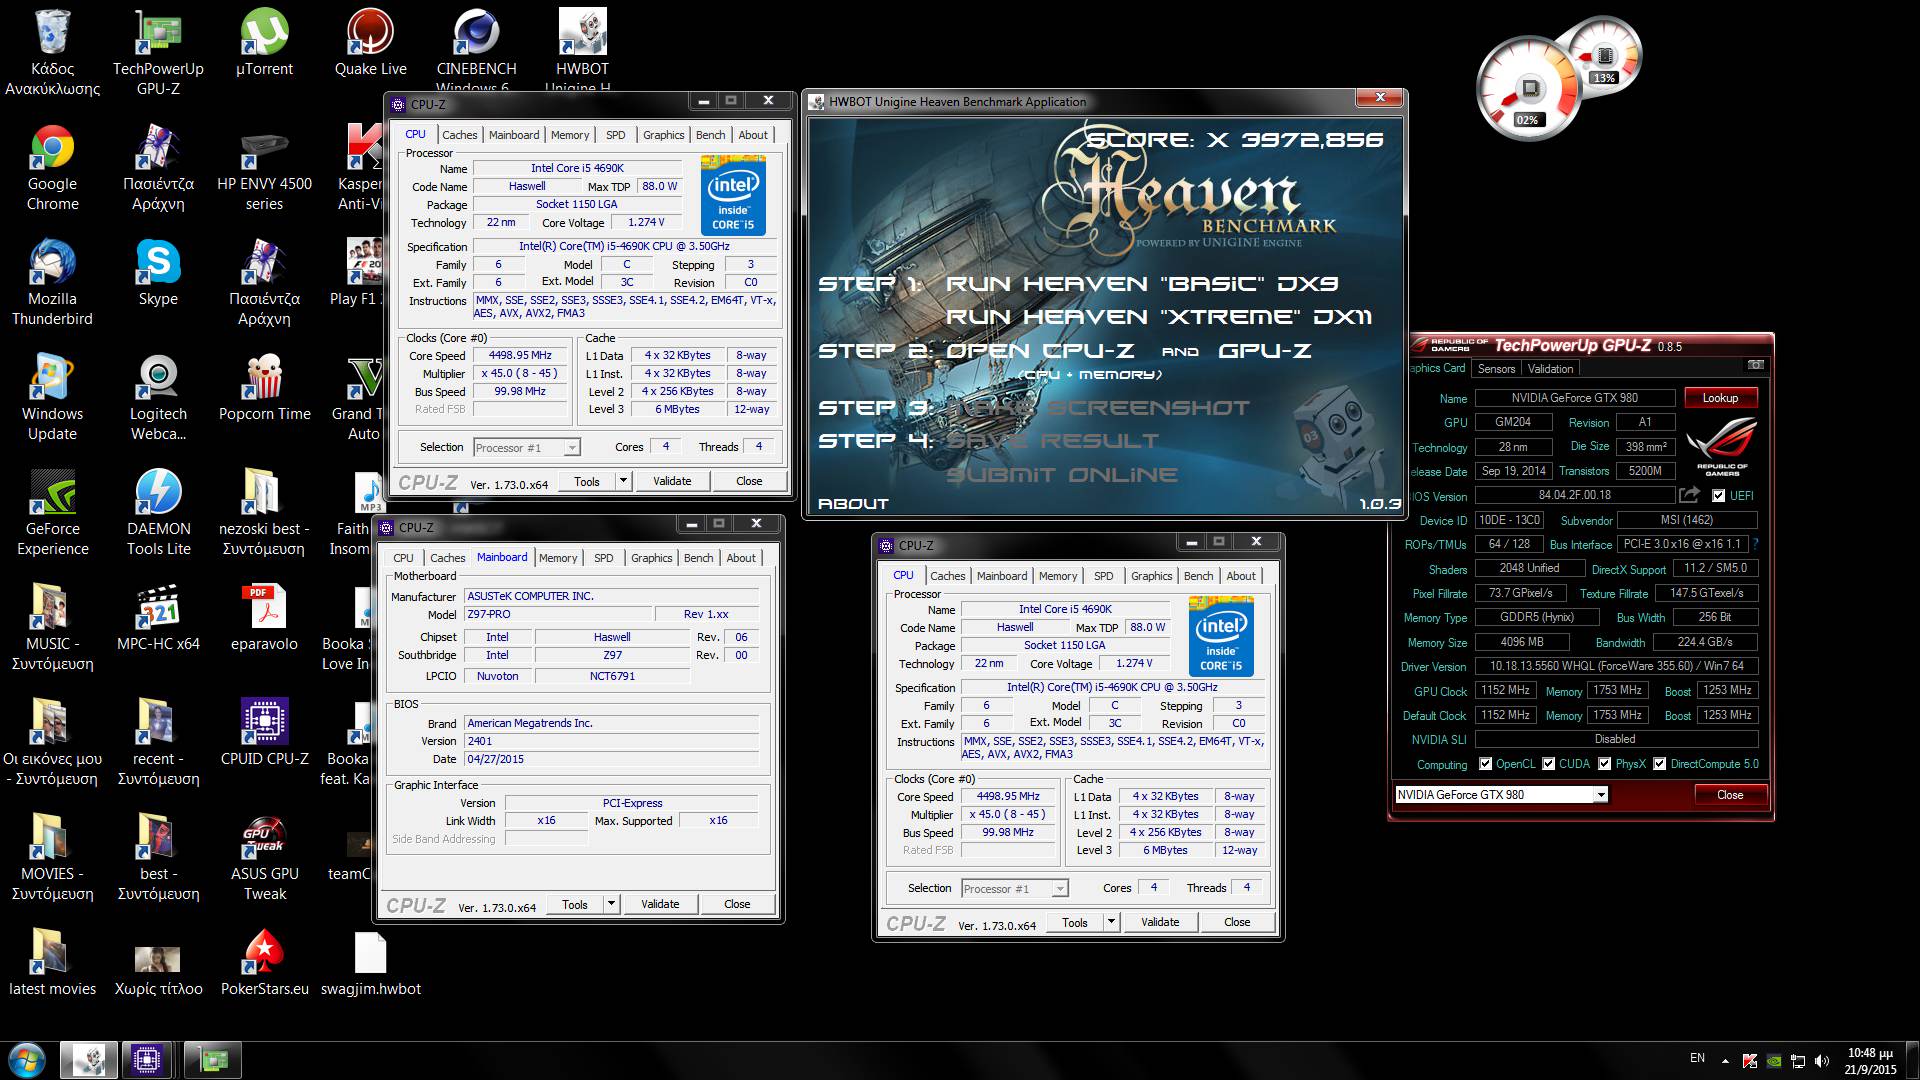
Task: Click GPU-Z BIOS export share icon
Action: (x=1689, y=494)
